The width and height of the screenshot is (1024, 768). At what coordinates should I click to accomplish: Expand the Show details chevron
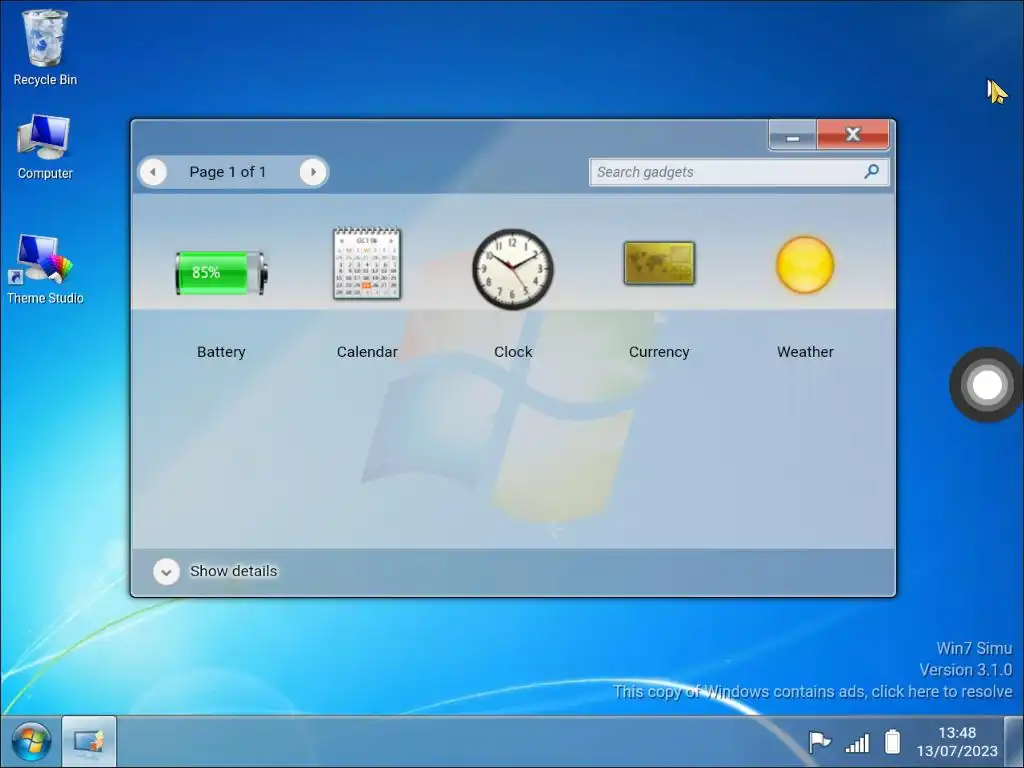[x=167, y=571]
